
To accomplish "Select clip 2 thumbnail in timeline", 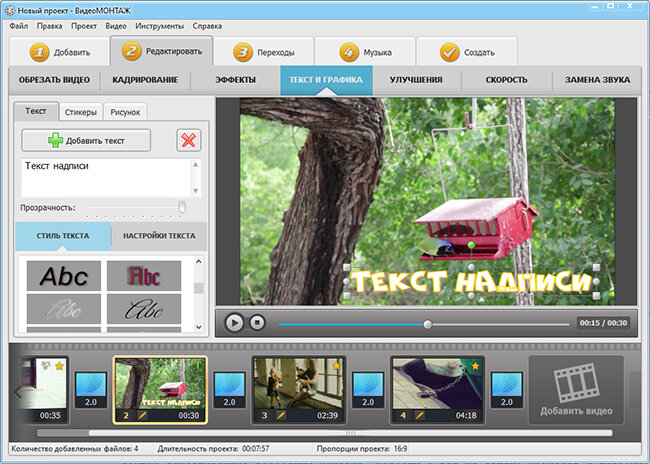I will [160, 390].
